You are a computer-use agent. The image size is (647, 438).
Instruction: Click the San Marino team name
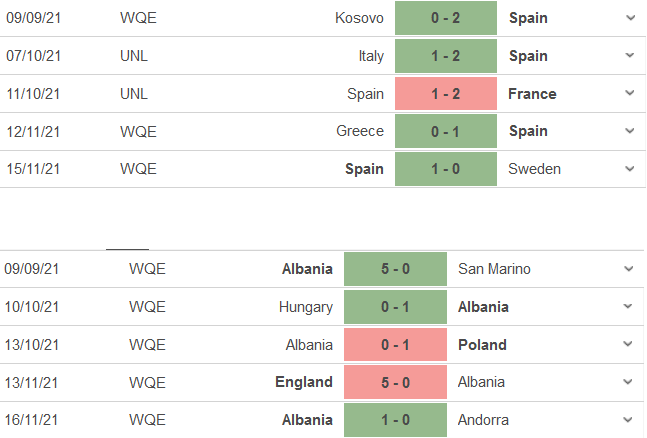(x=495, y=269)
